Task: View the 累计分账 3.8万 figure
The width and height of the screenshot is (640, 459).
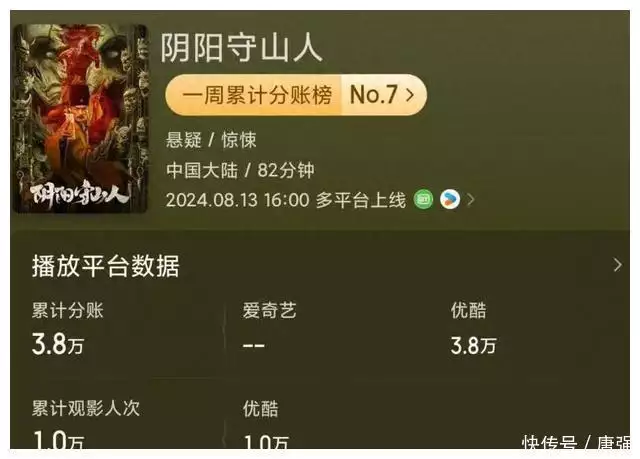Action: click(58, 344)
